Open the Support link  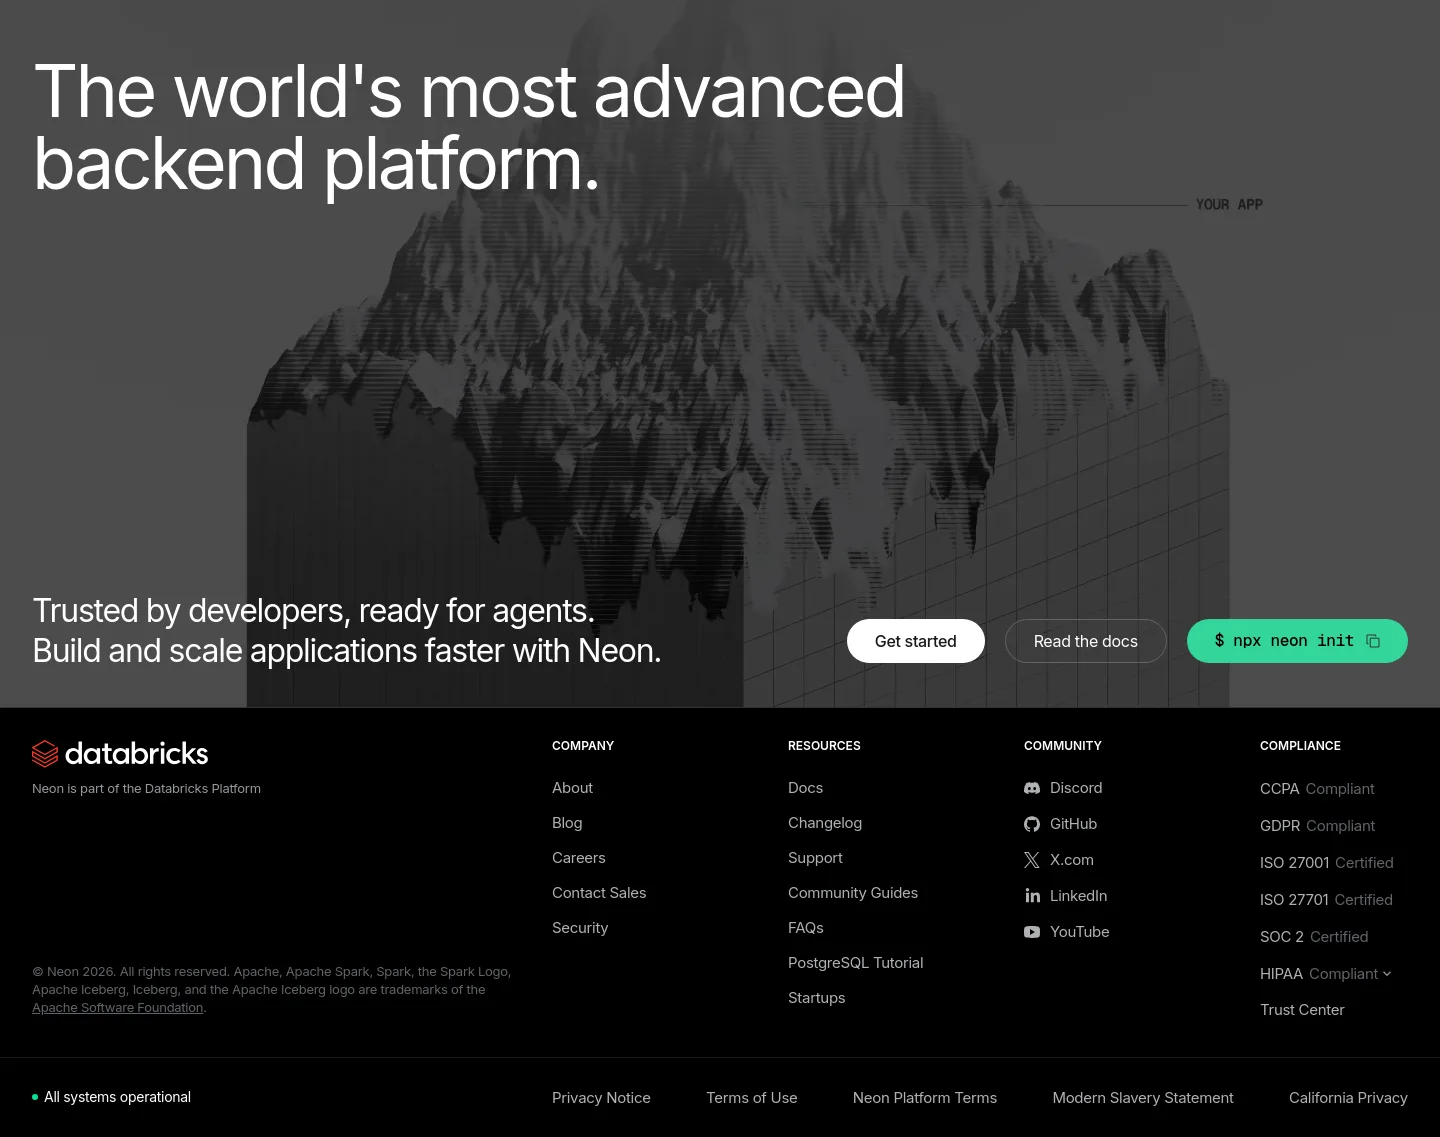pyautogui.click(x=815, y=858)
